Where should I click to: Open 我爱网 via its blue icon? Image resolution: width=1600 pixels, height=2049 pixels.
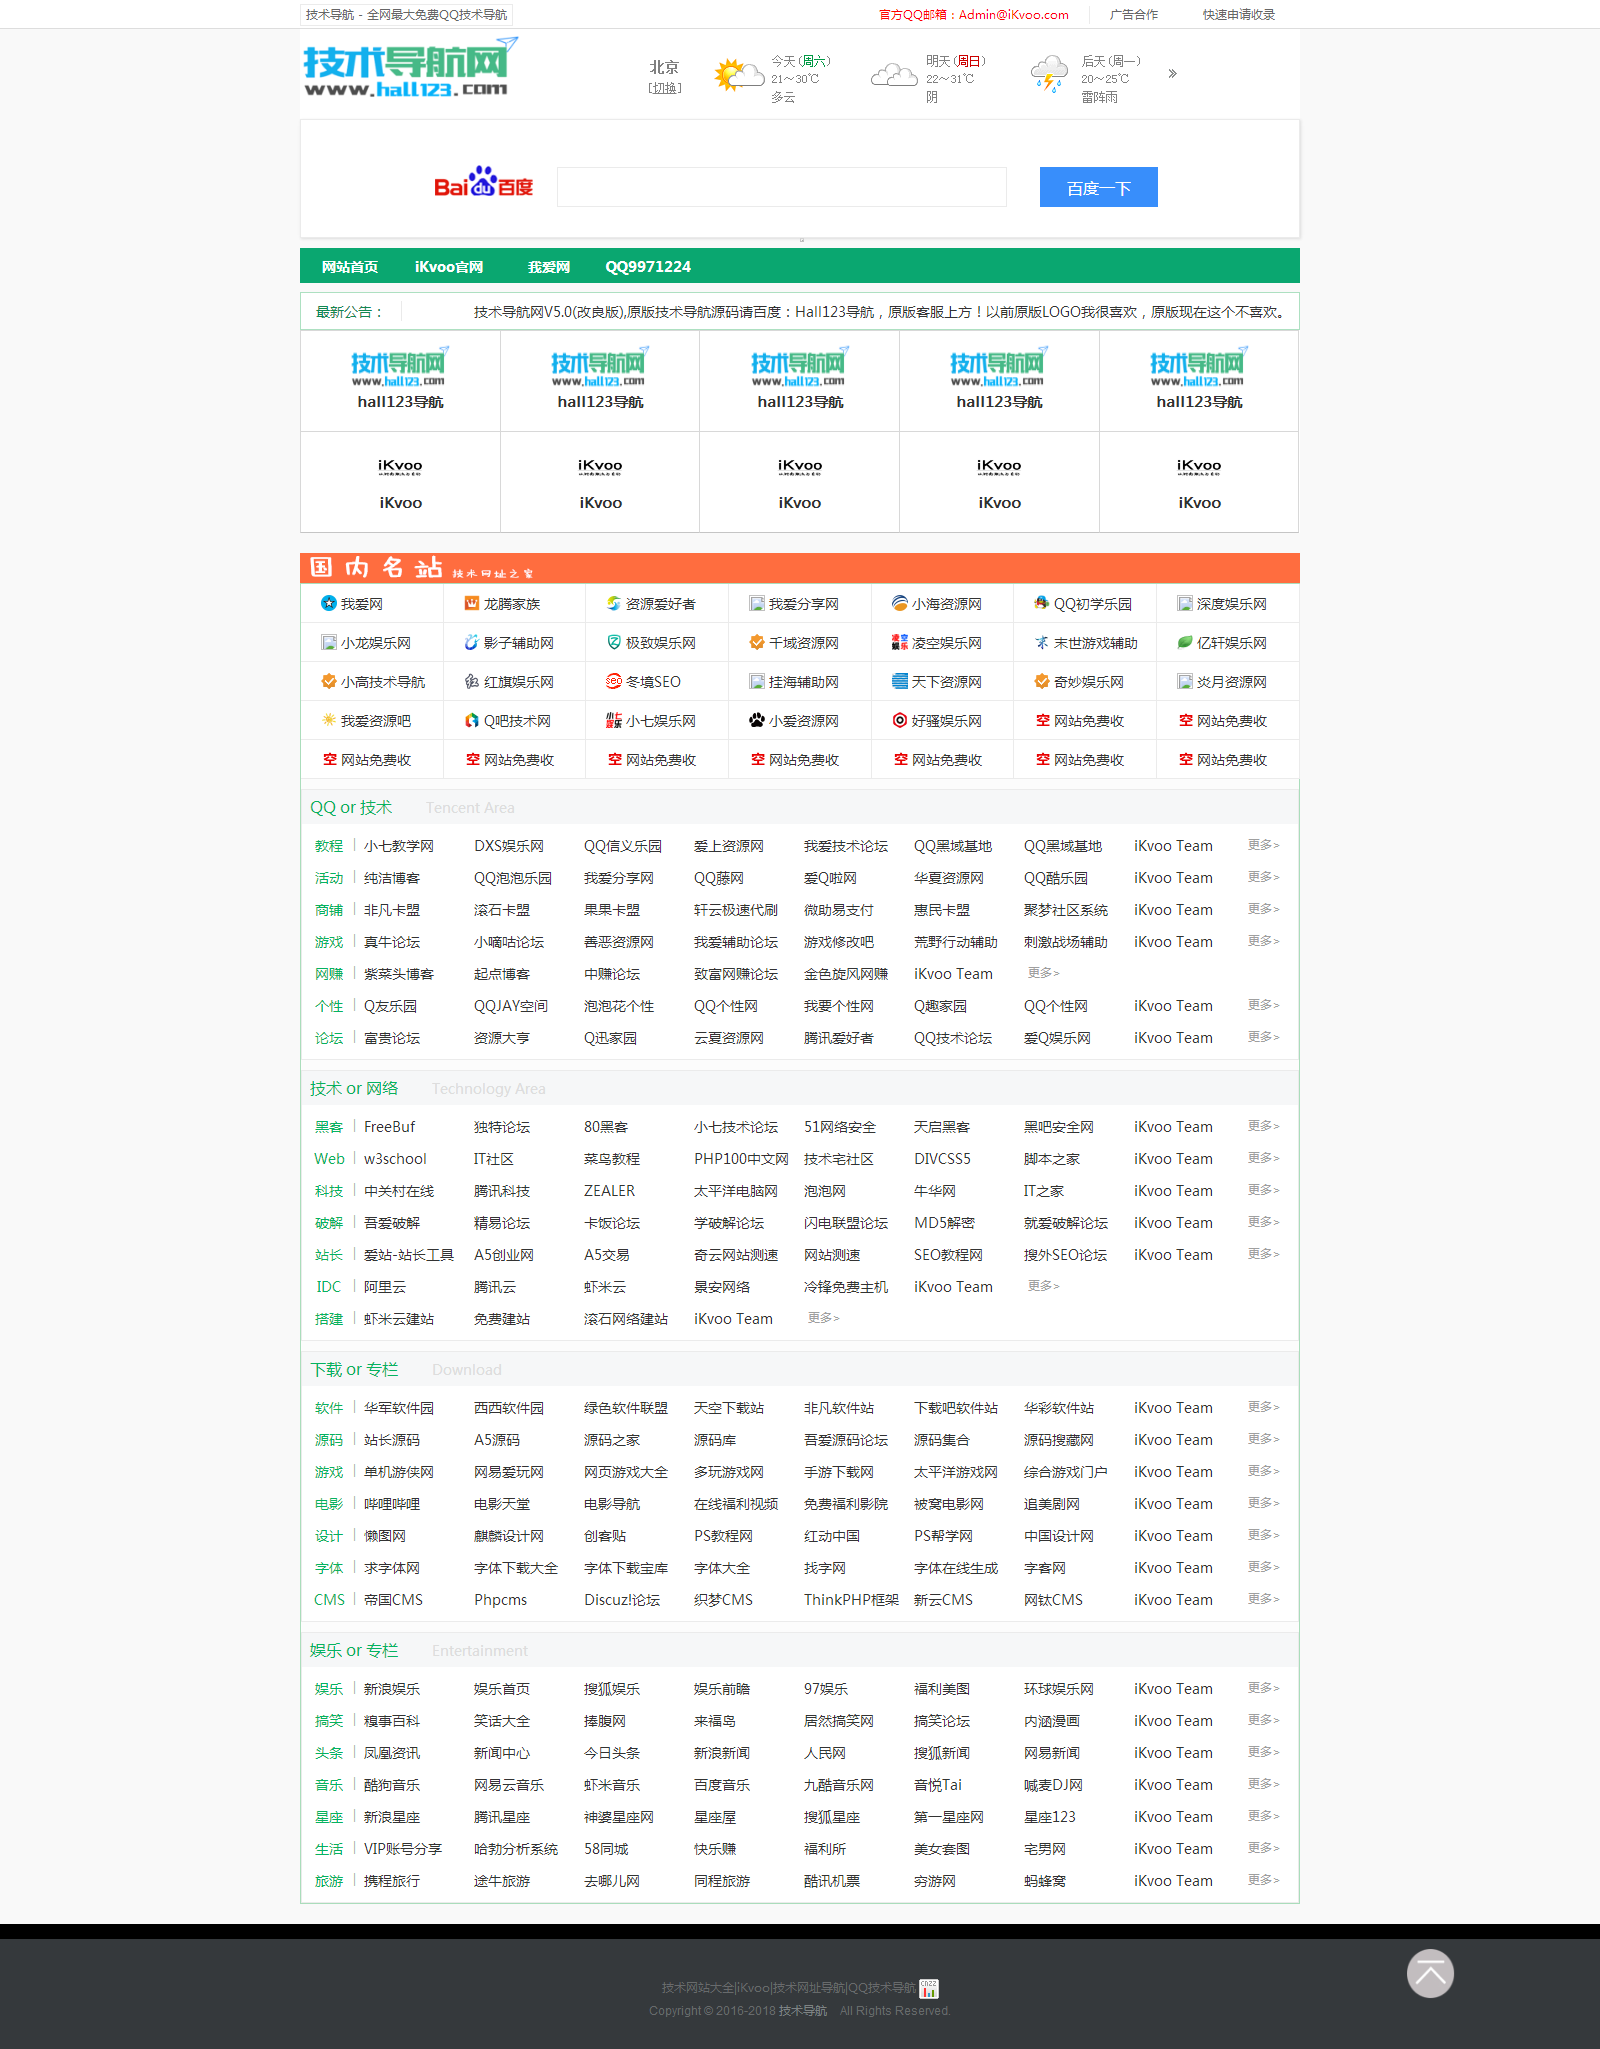(328, 603)
